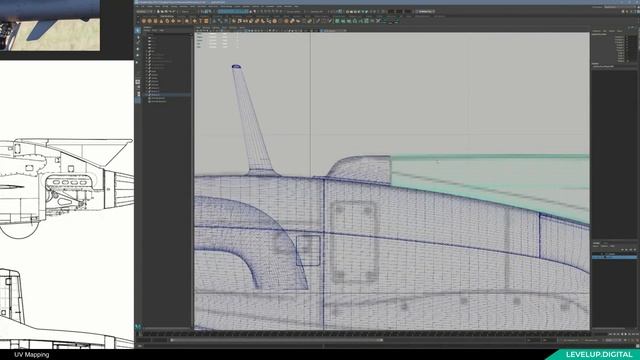Open the Outliner Display menu
The width and height of the screenshot is (640, 360).
click(x=147, y=30)
